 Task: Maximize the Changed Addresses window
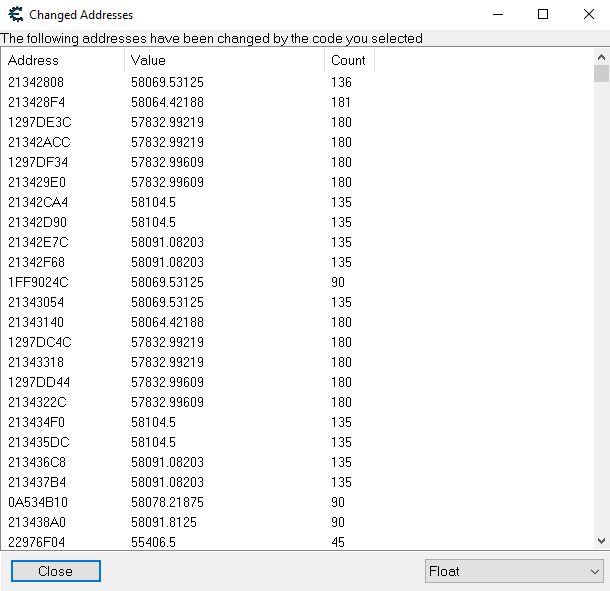[x=543, y=15]
